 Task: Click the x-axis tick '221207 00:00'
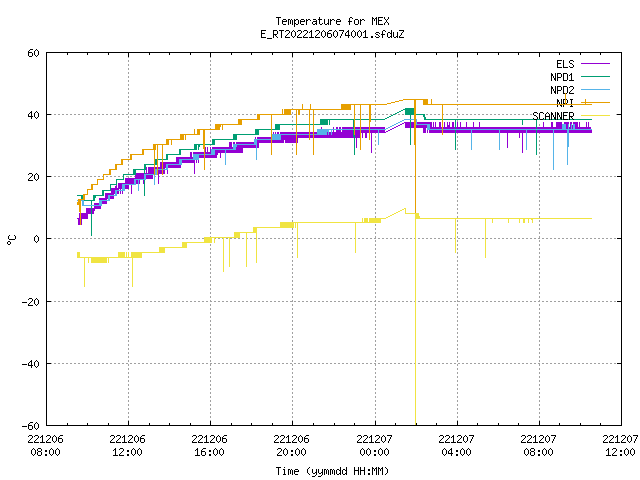tap(375, 446)
